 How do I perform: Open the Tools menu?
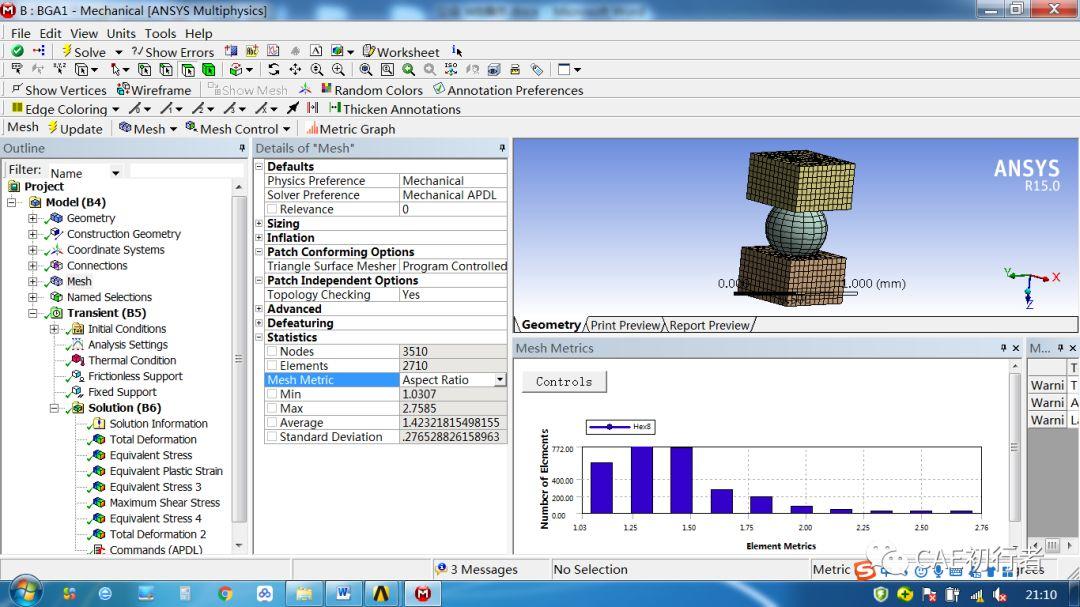pyautogui.click(x=160, y=33)
